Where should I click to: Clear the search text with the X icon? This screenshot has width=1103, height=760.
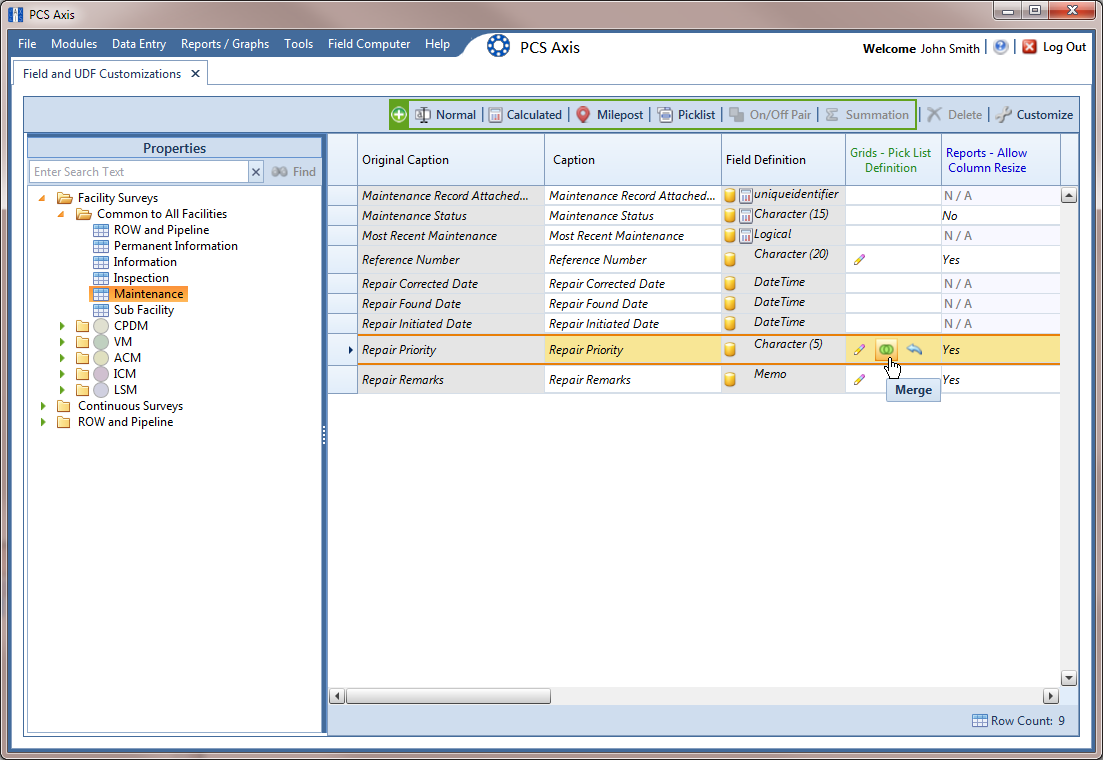point(256,172)
